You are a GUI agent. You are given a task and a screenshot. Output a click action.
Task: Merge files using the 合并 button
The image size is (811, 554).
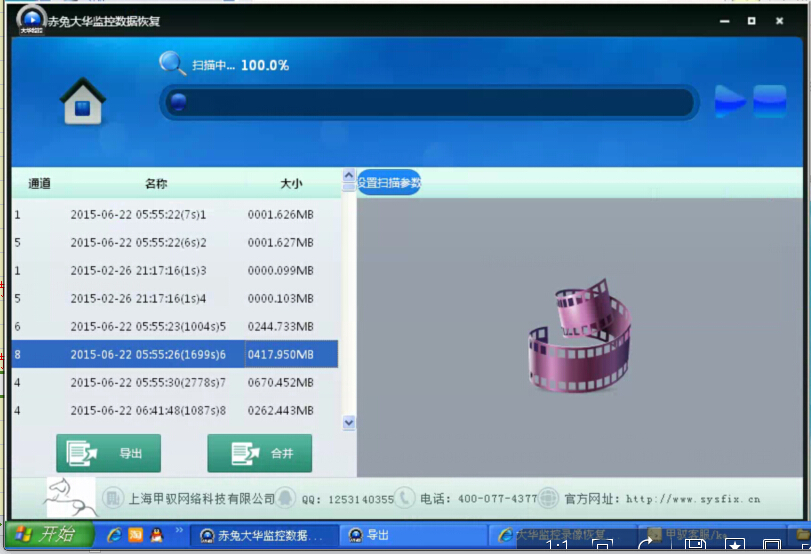pyautogui.click(x=260, y=453)
